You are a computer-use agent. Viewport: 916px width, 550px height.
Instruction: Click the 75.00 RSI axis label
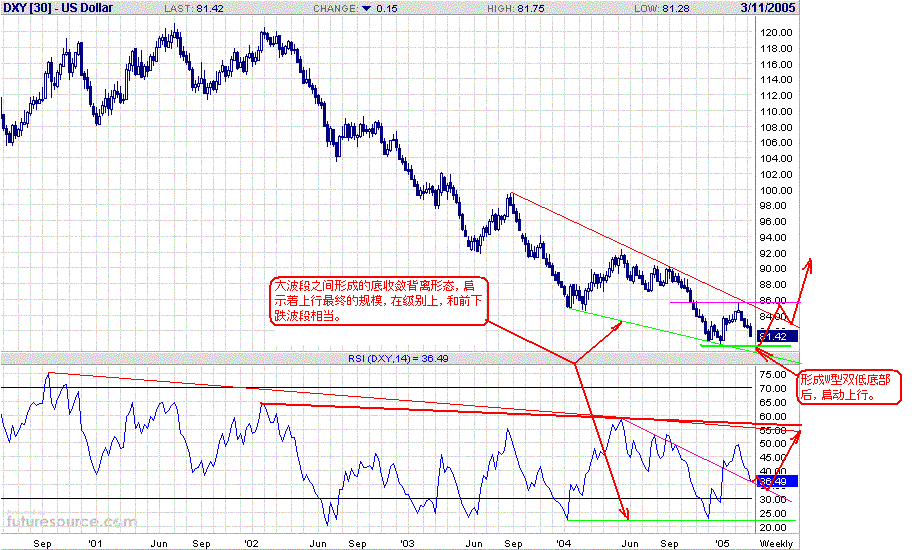tap(773, 375)
